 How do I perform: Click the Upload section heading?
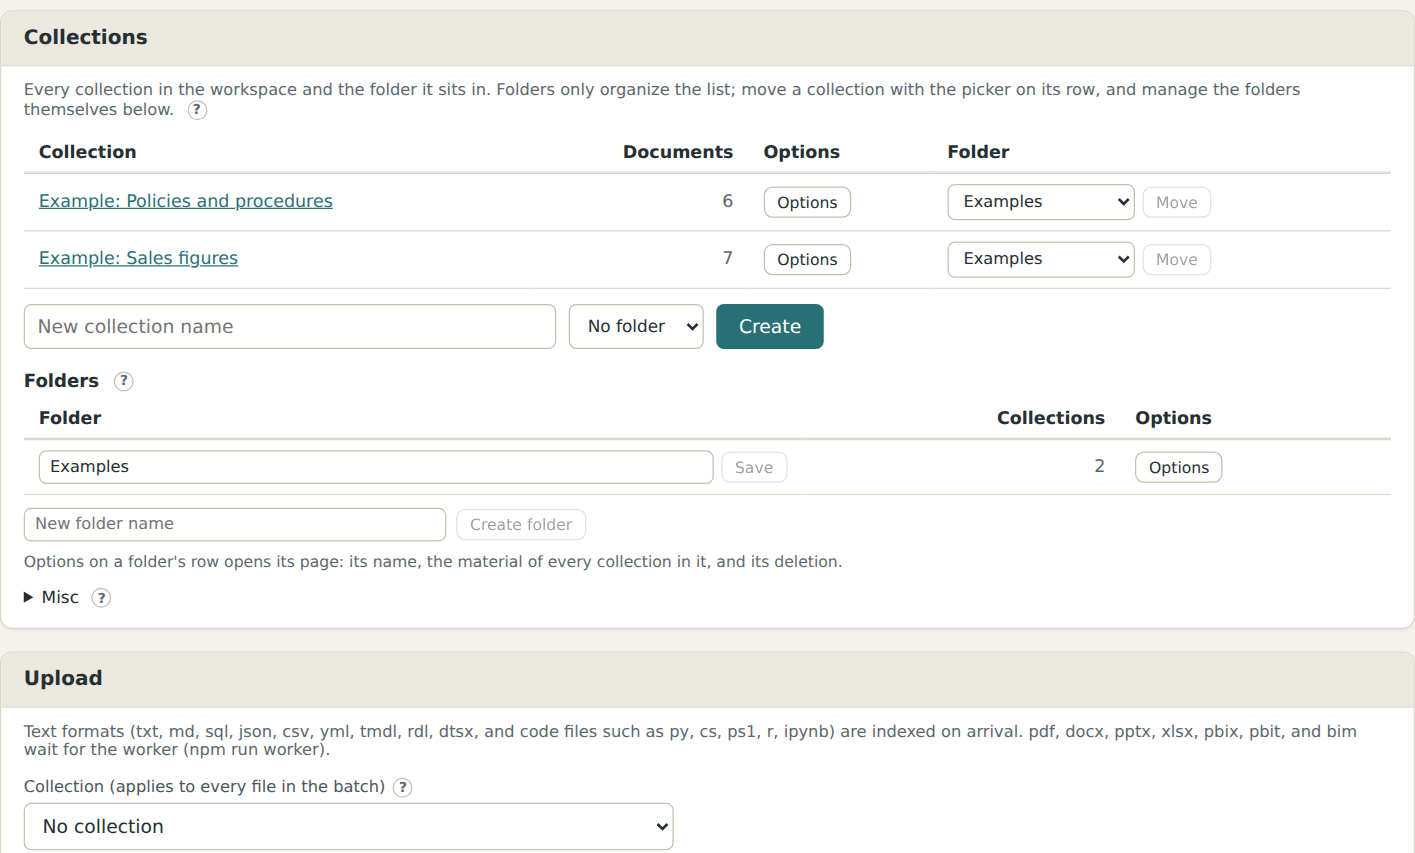point(63,678)
